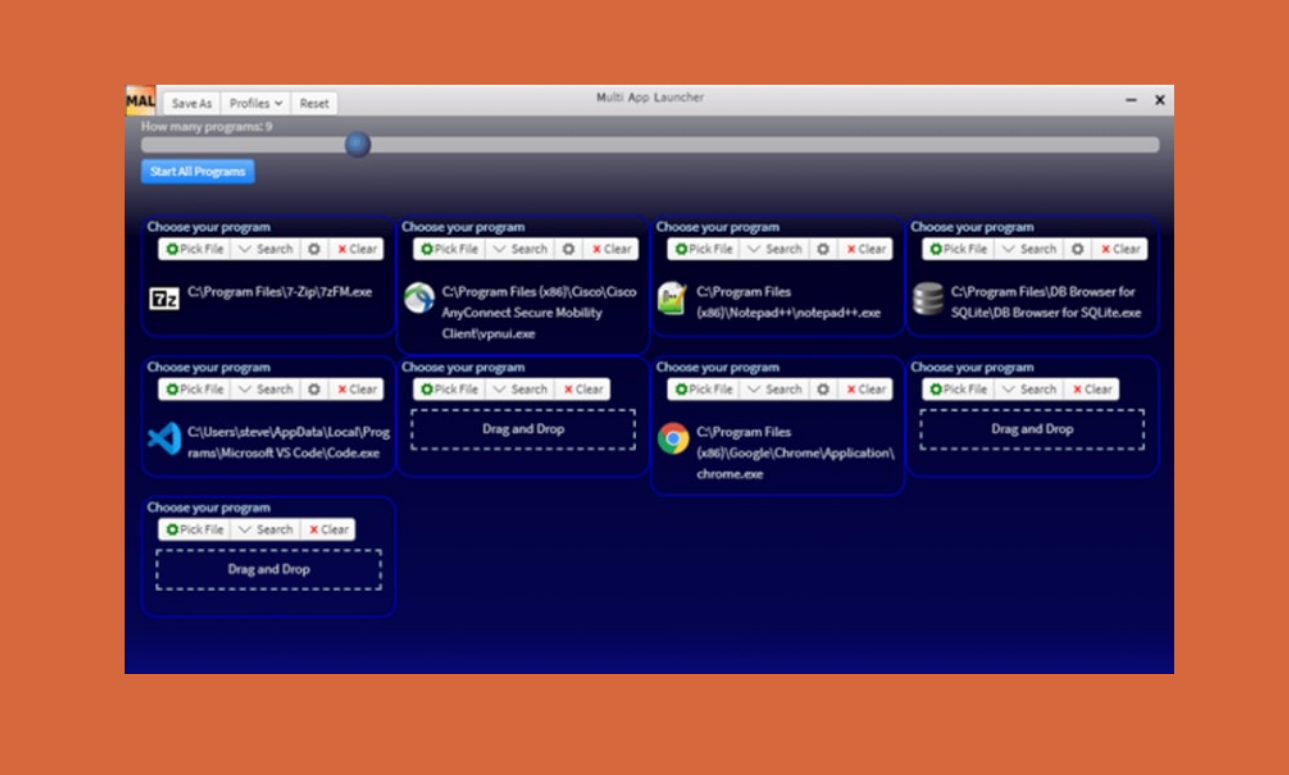Pick File for the Notepad++ card
The height and width of the screenshot is (775, 1289).
[704, 249]
